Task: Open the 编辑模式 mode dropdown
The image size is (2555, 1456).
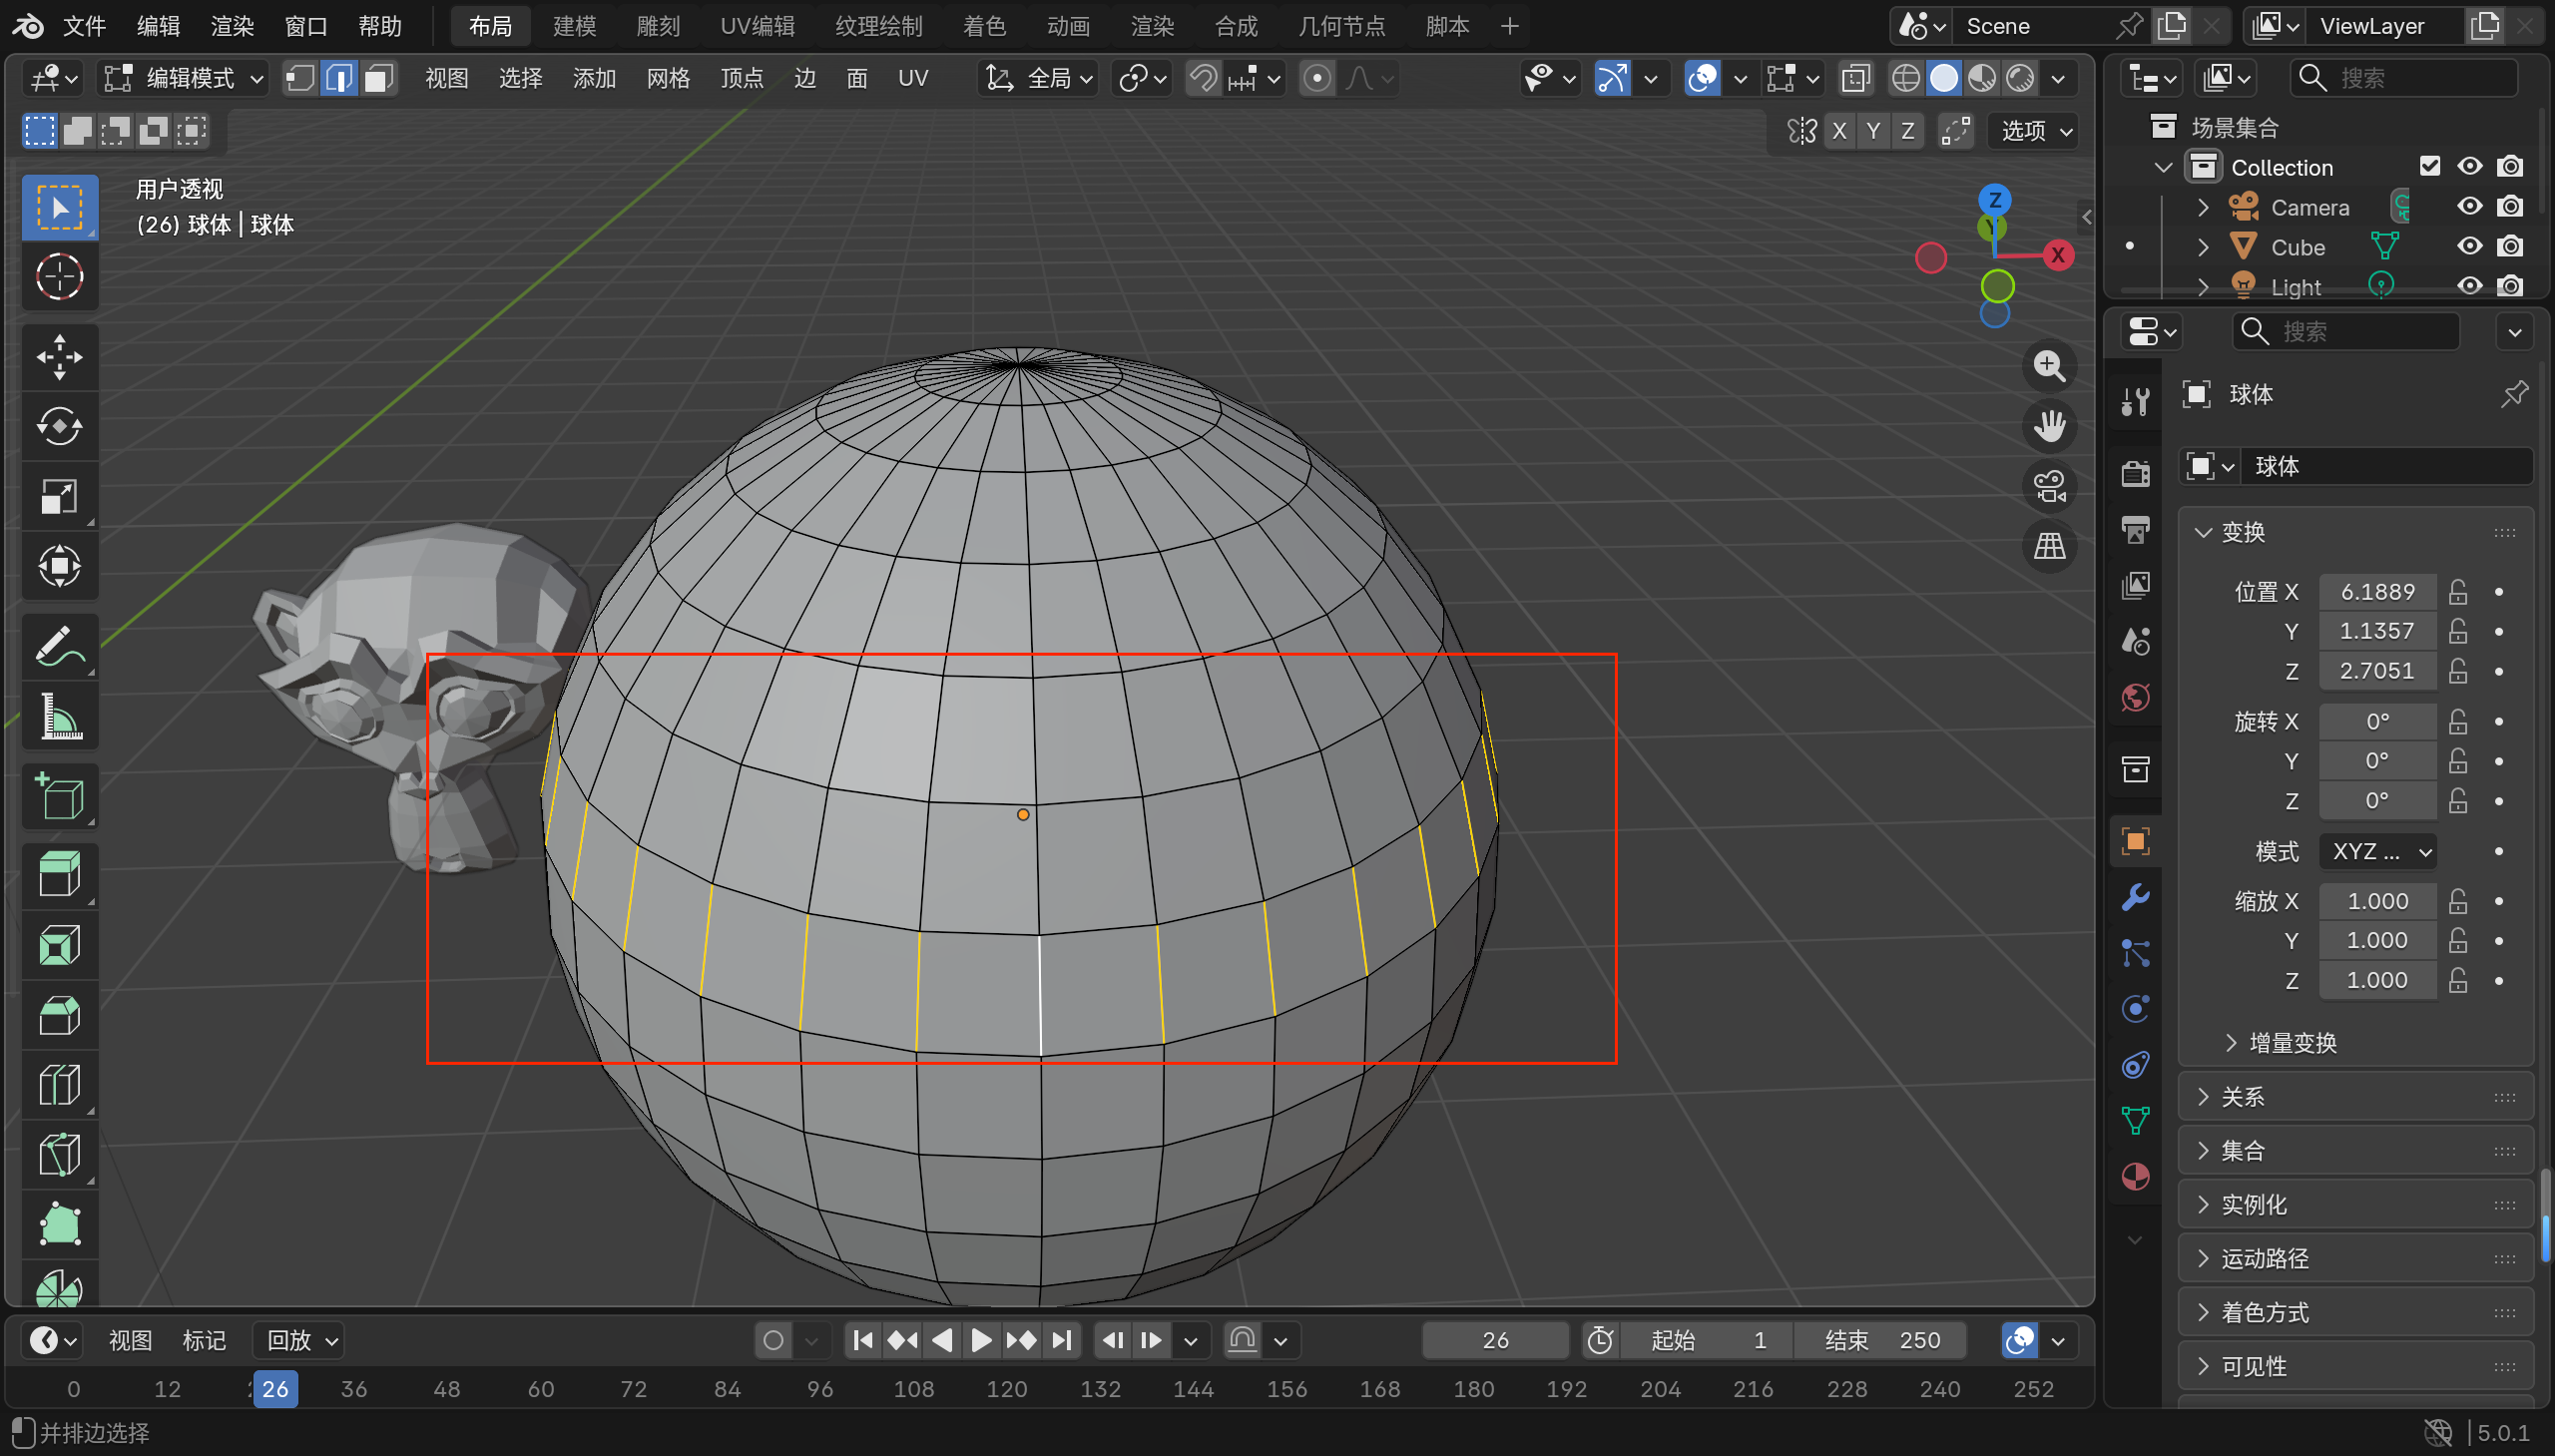Action: point(185,78)
